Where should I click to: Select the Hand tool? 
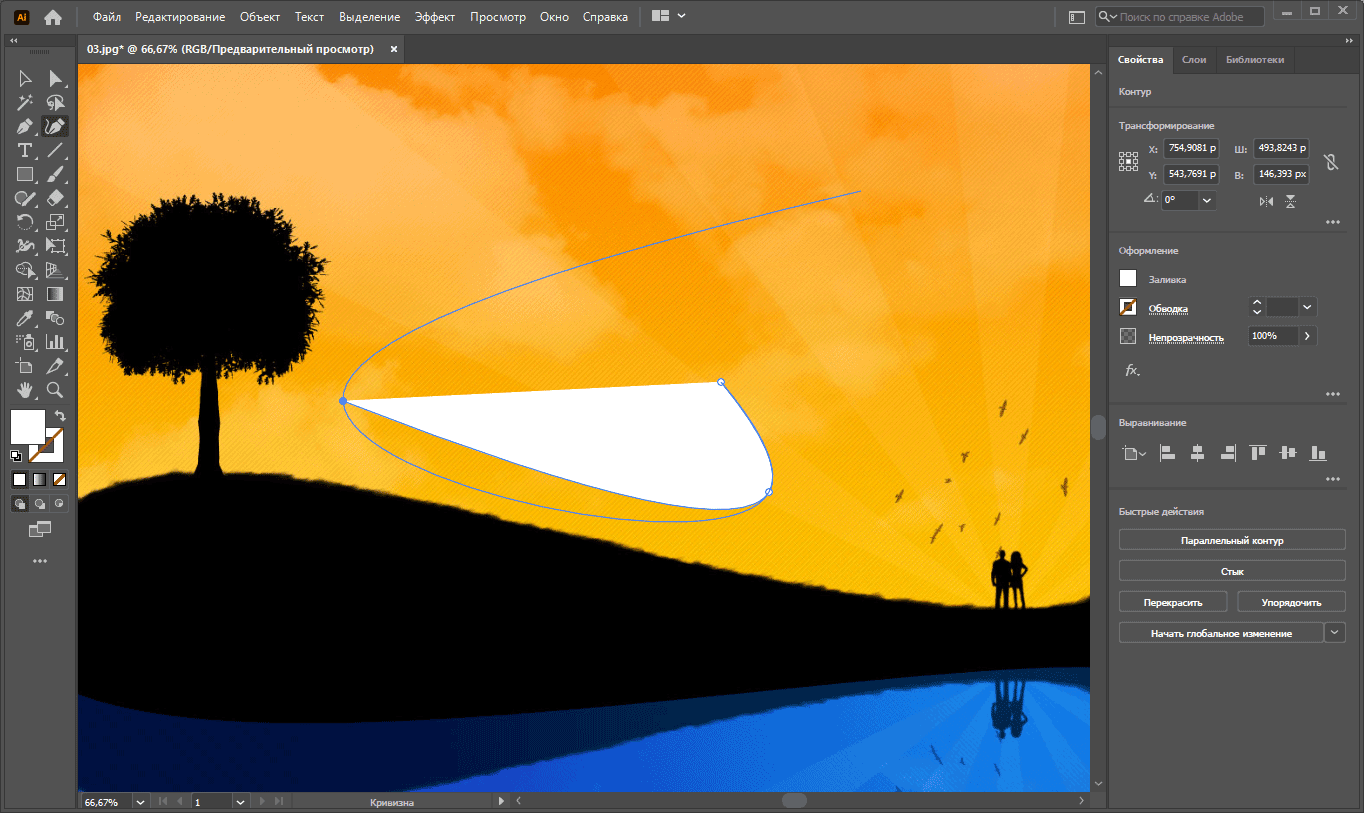click(x=24, y=390)
